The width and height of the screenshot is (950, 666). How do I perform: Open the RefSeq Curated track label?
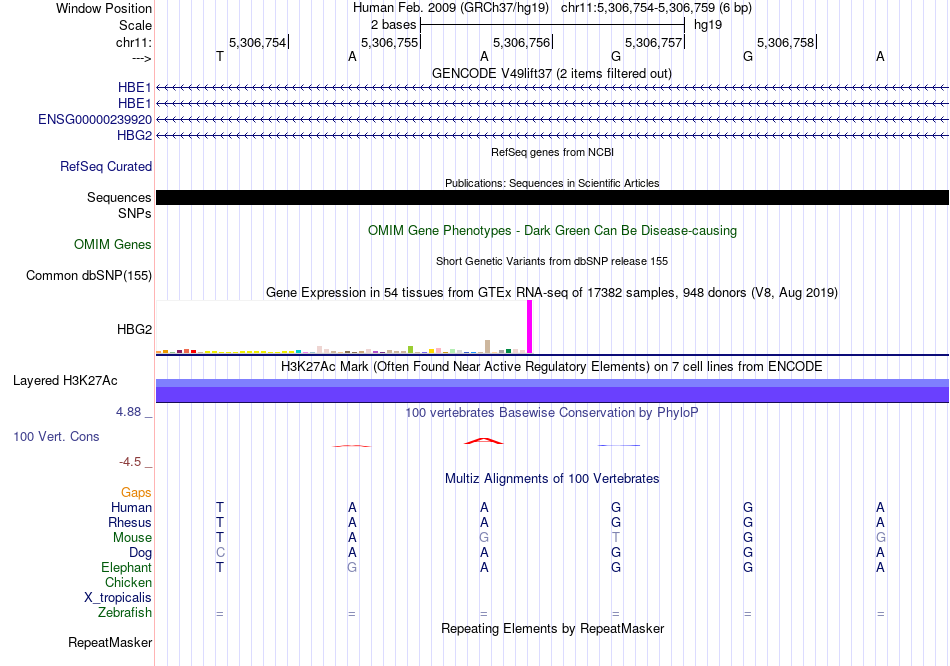pyautogui.click(x=106, y=166)
